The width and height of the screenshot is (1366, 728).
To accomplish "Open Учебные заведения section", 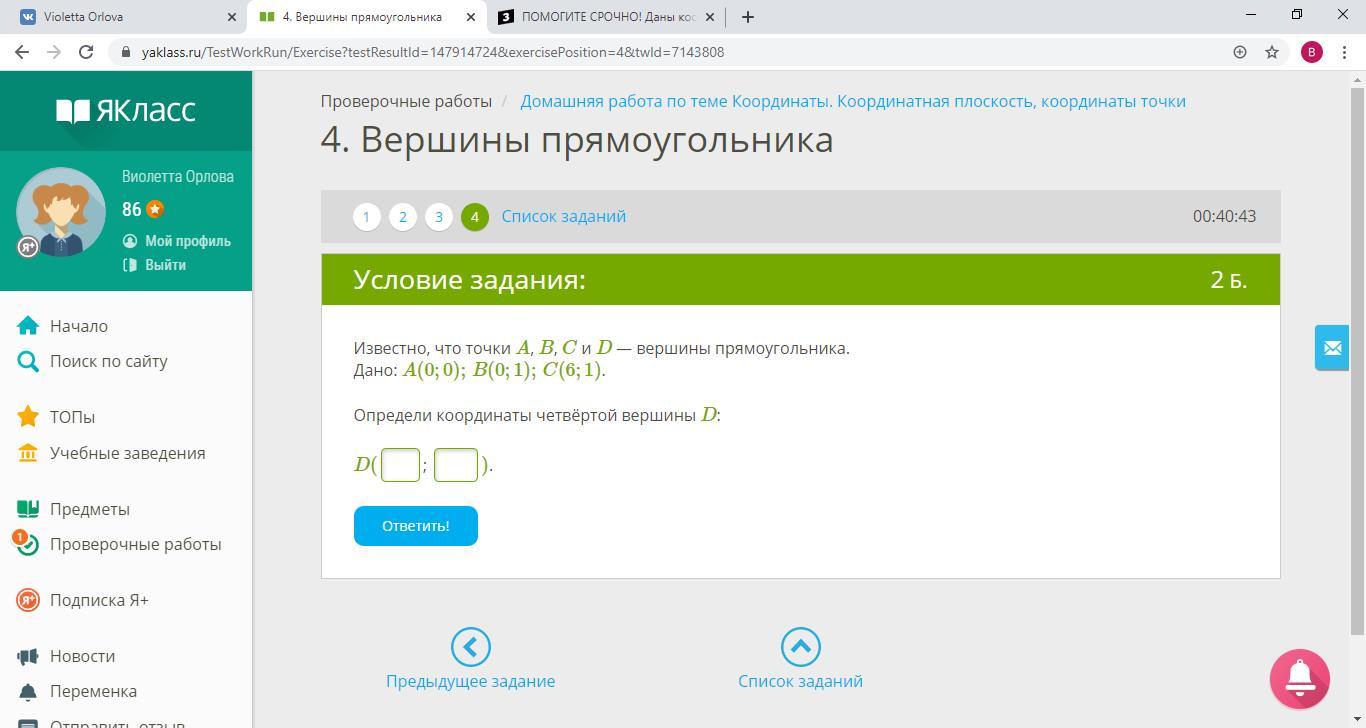I will coord(127,453).
